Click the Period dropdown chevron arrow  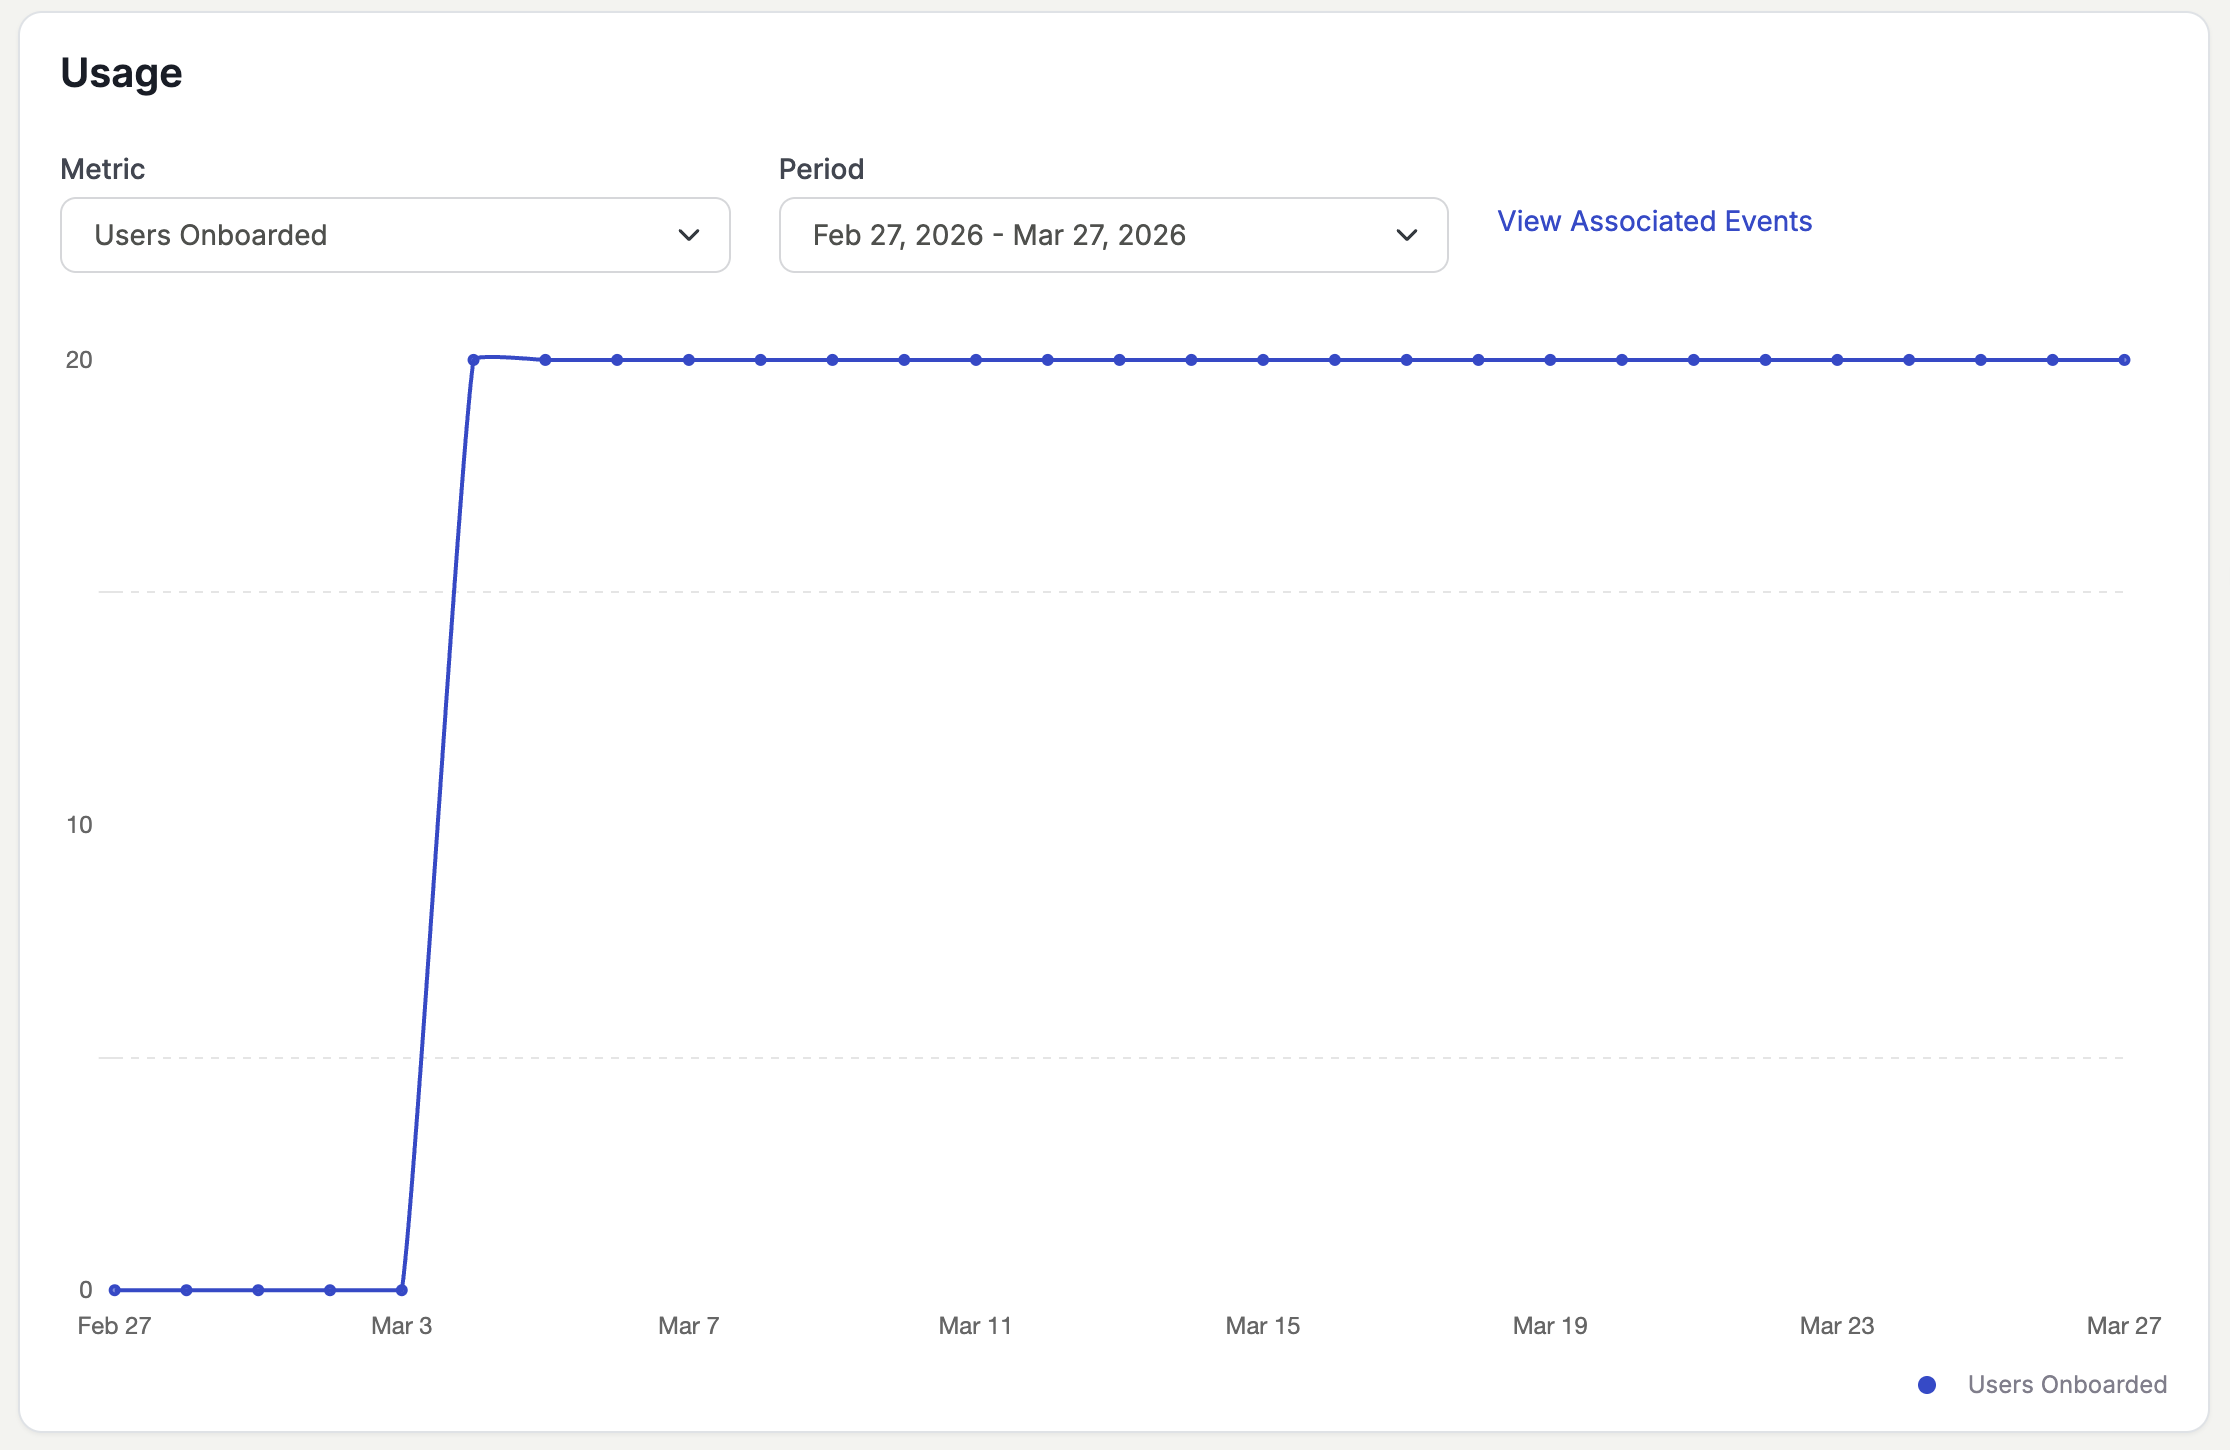(x=1406, y=235)
